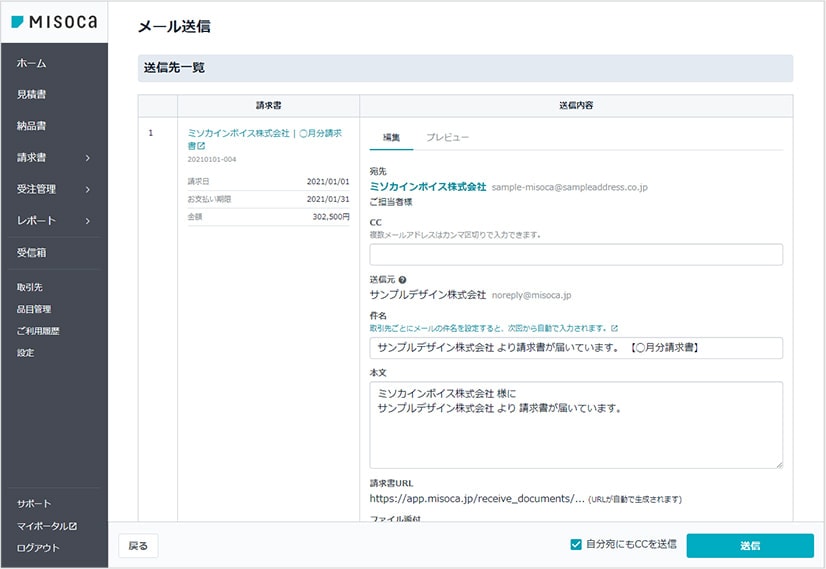The width and height of the screenshot is (826, 569).
Task: Click recipient email sample-misoca@sampleaddress.co.jp
Action: [x=569, y=188]
